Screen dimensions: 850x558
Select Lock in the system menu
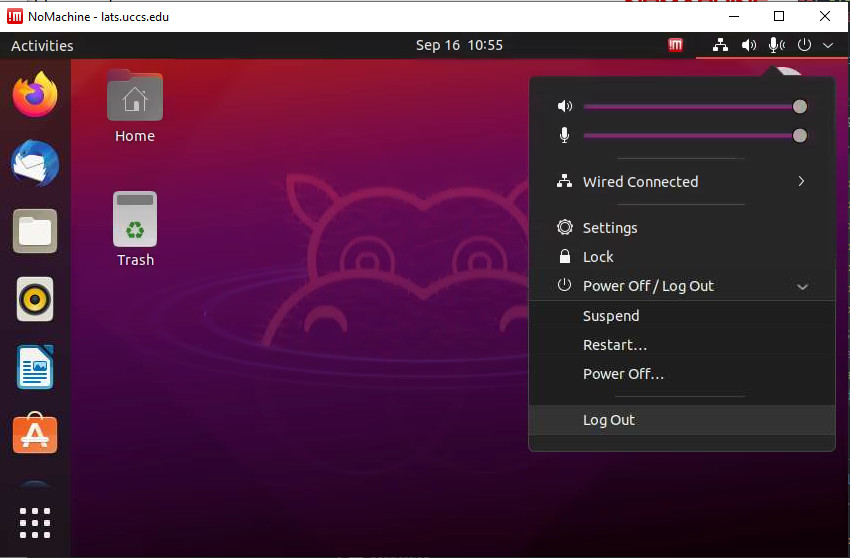pyautogui.click(x=681, y=256)
